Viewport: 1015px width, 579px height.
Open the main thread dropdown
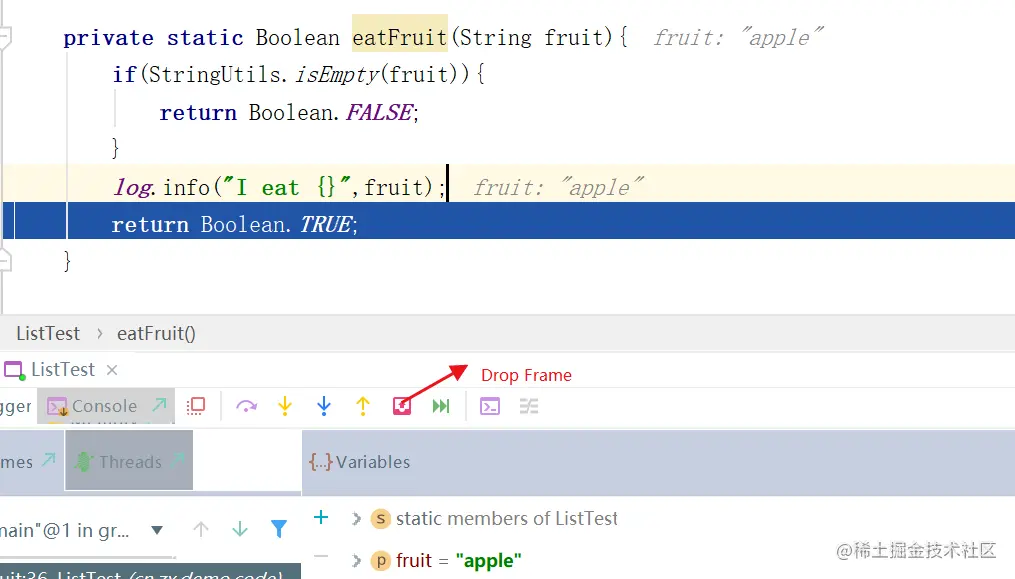(x=156, y=530)
